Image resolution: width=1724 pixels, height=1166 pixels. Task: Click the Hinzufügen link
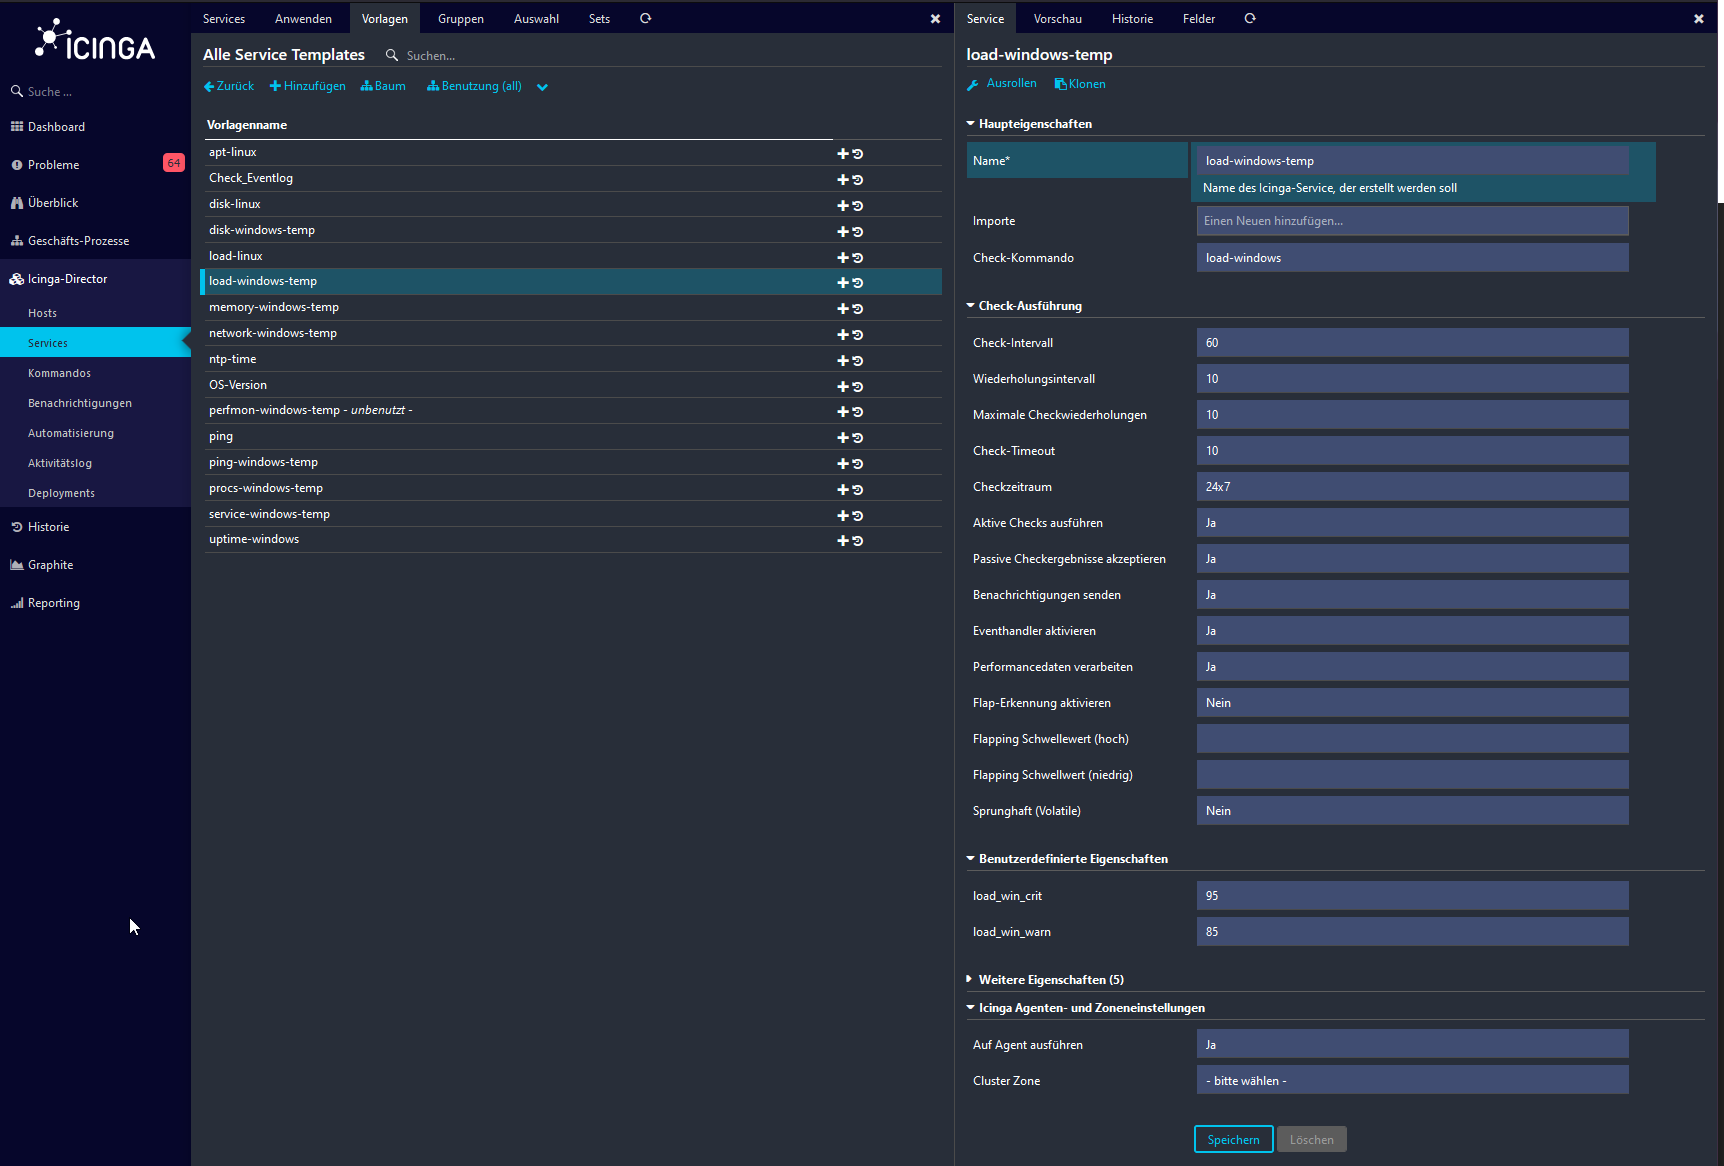(x=308, y=86)
